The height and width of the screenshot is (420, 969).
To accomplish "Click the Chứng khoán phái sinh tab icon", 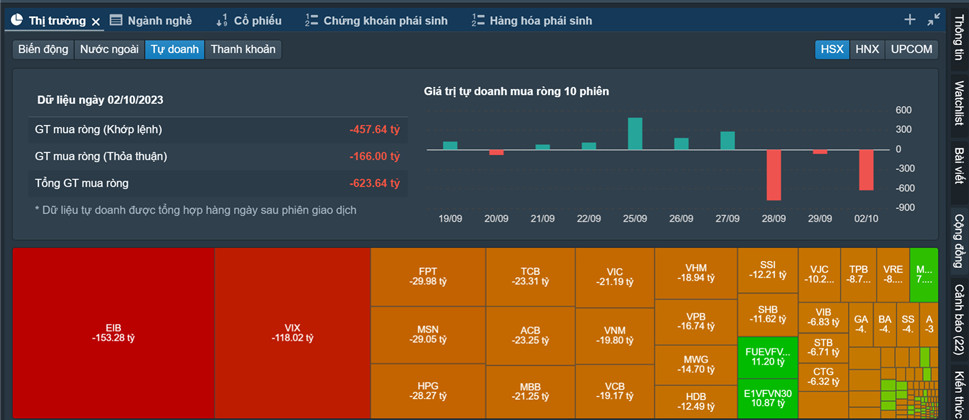I will click(x=311, y=20).
